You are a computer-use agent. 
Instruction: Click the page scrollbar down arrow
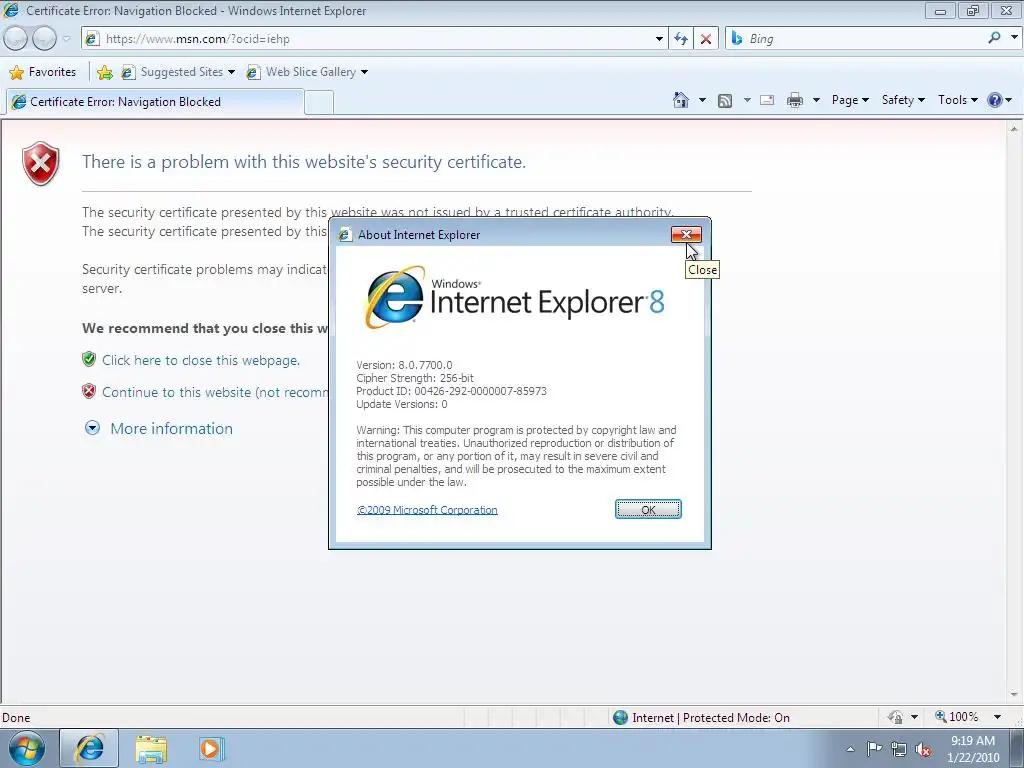(x=1014, y=695)
